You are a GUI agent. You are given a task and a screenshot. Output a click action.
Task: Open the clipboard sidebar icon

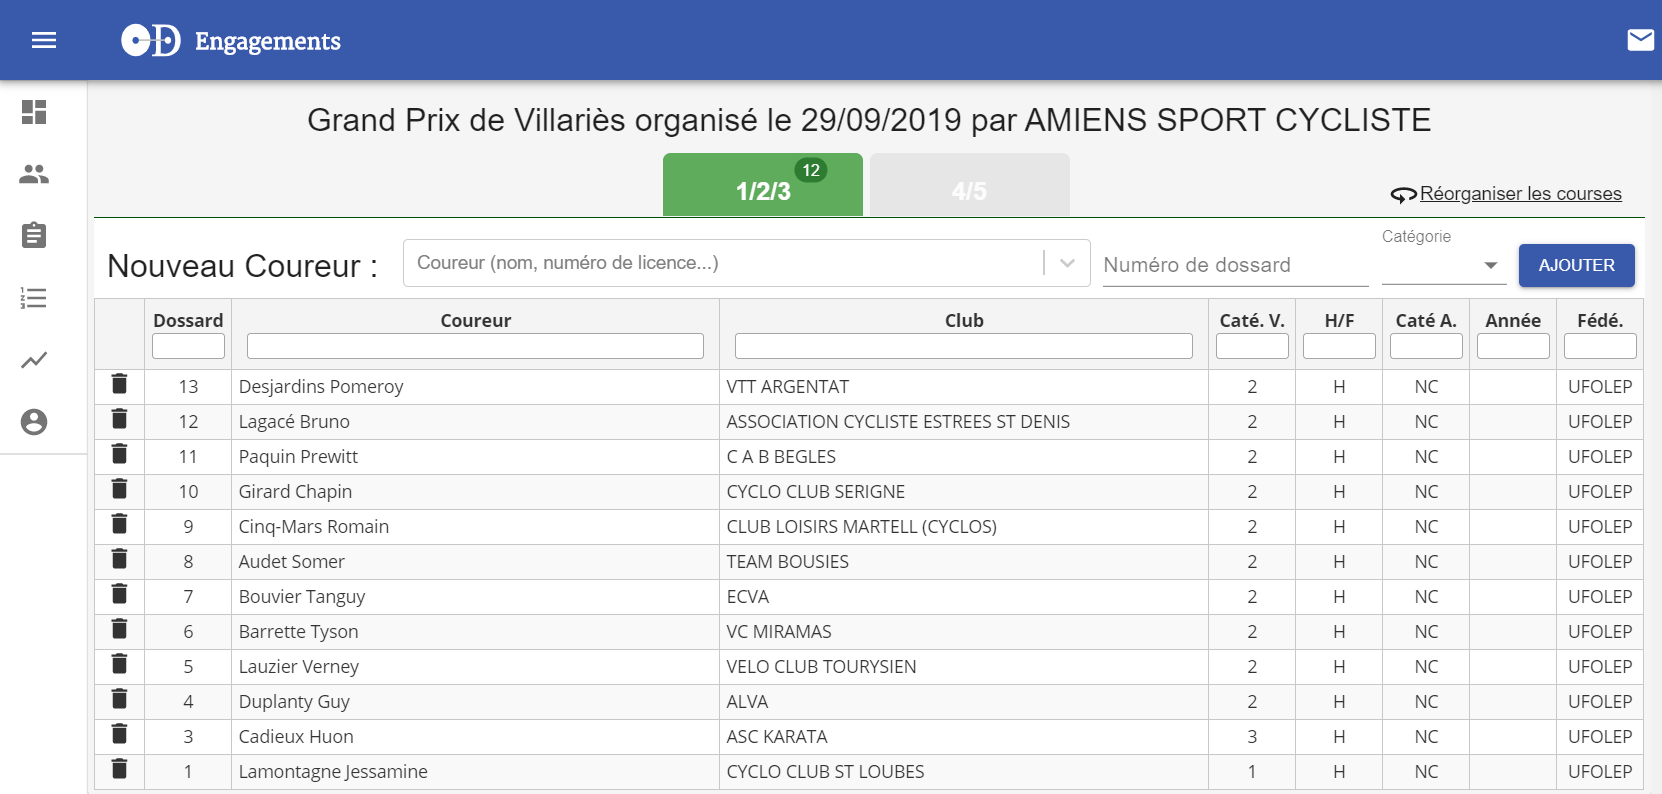(x=34, y=235)
